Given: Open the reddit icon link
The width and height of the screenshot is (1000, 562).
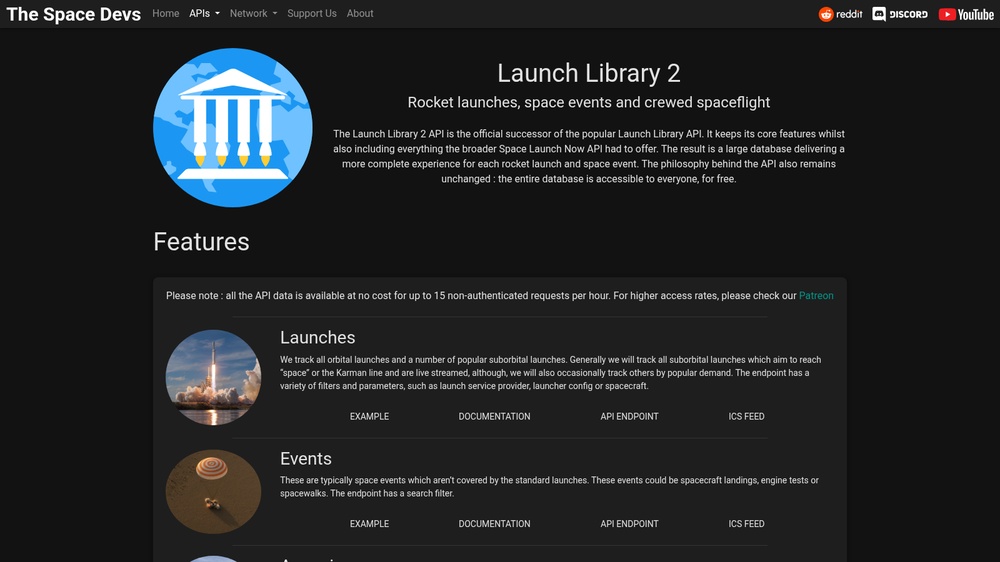Looking at the screenshot, I should (x=840, y=14).
